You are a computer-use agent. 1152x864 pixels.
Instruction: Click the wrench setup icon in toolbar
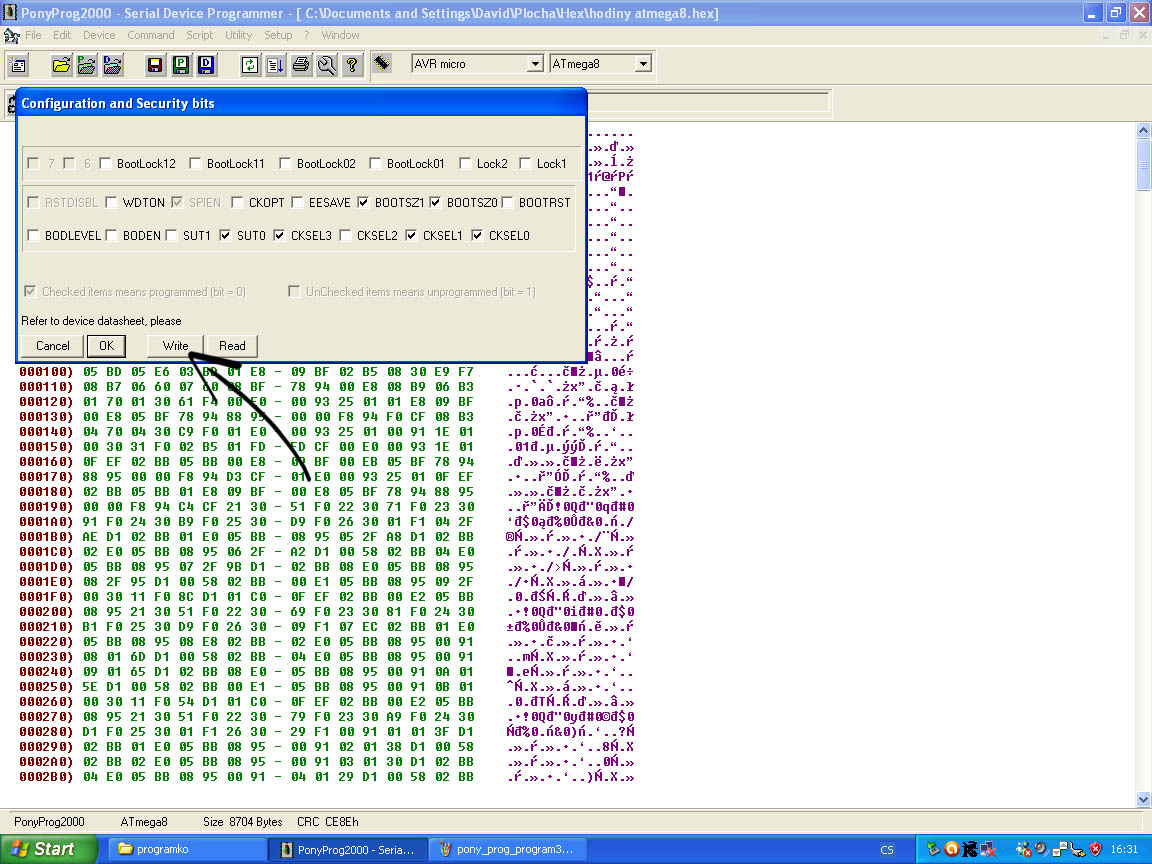point(326,65)
